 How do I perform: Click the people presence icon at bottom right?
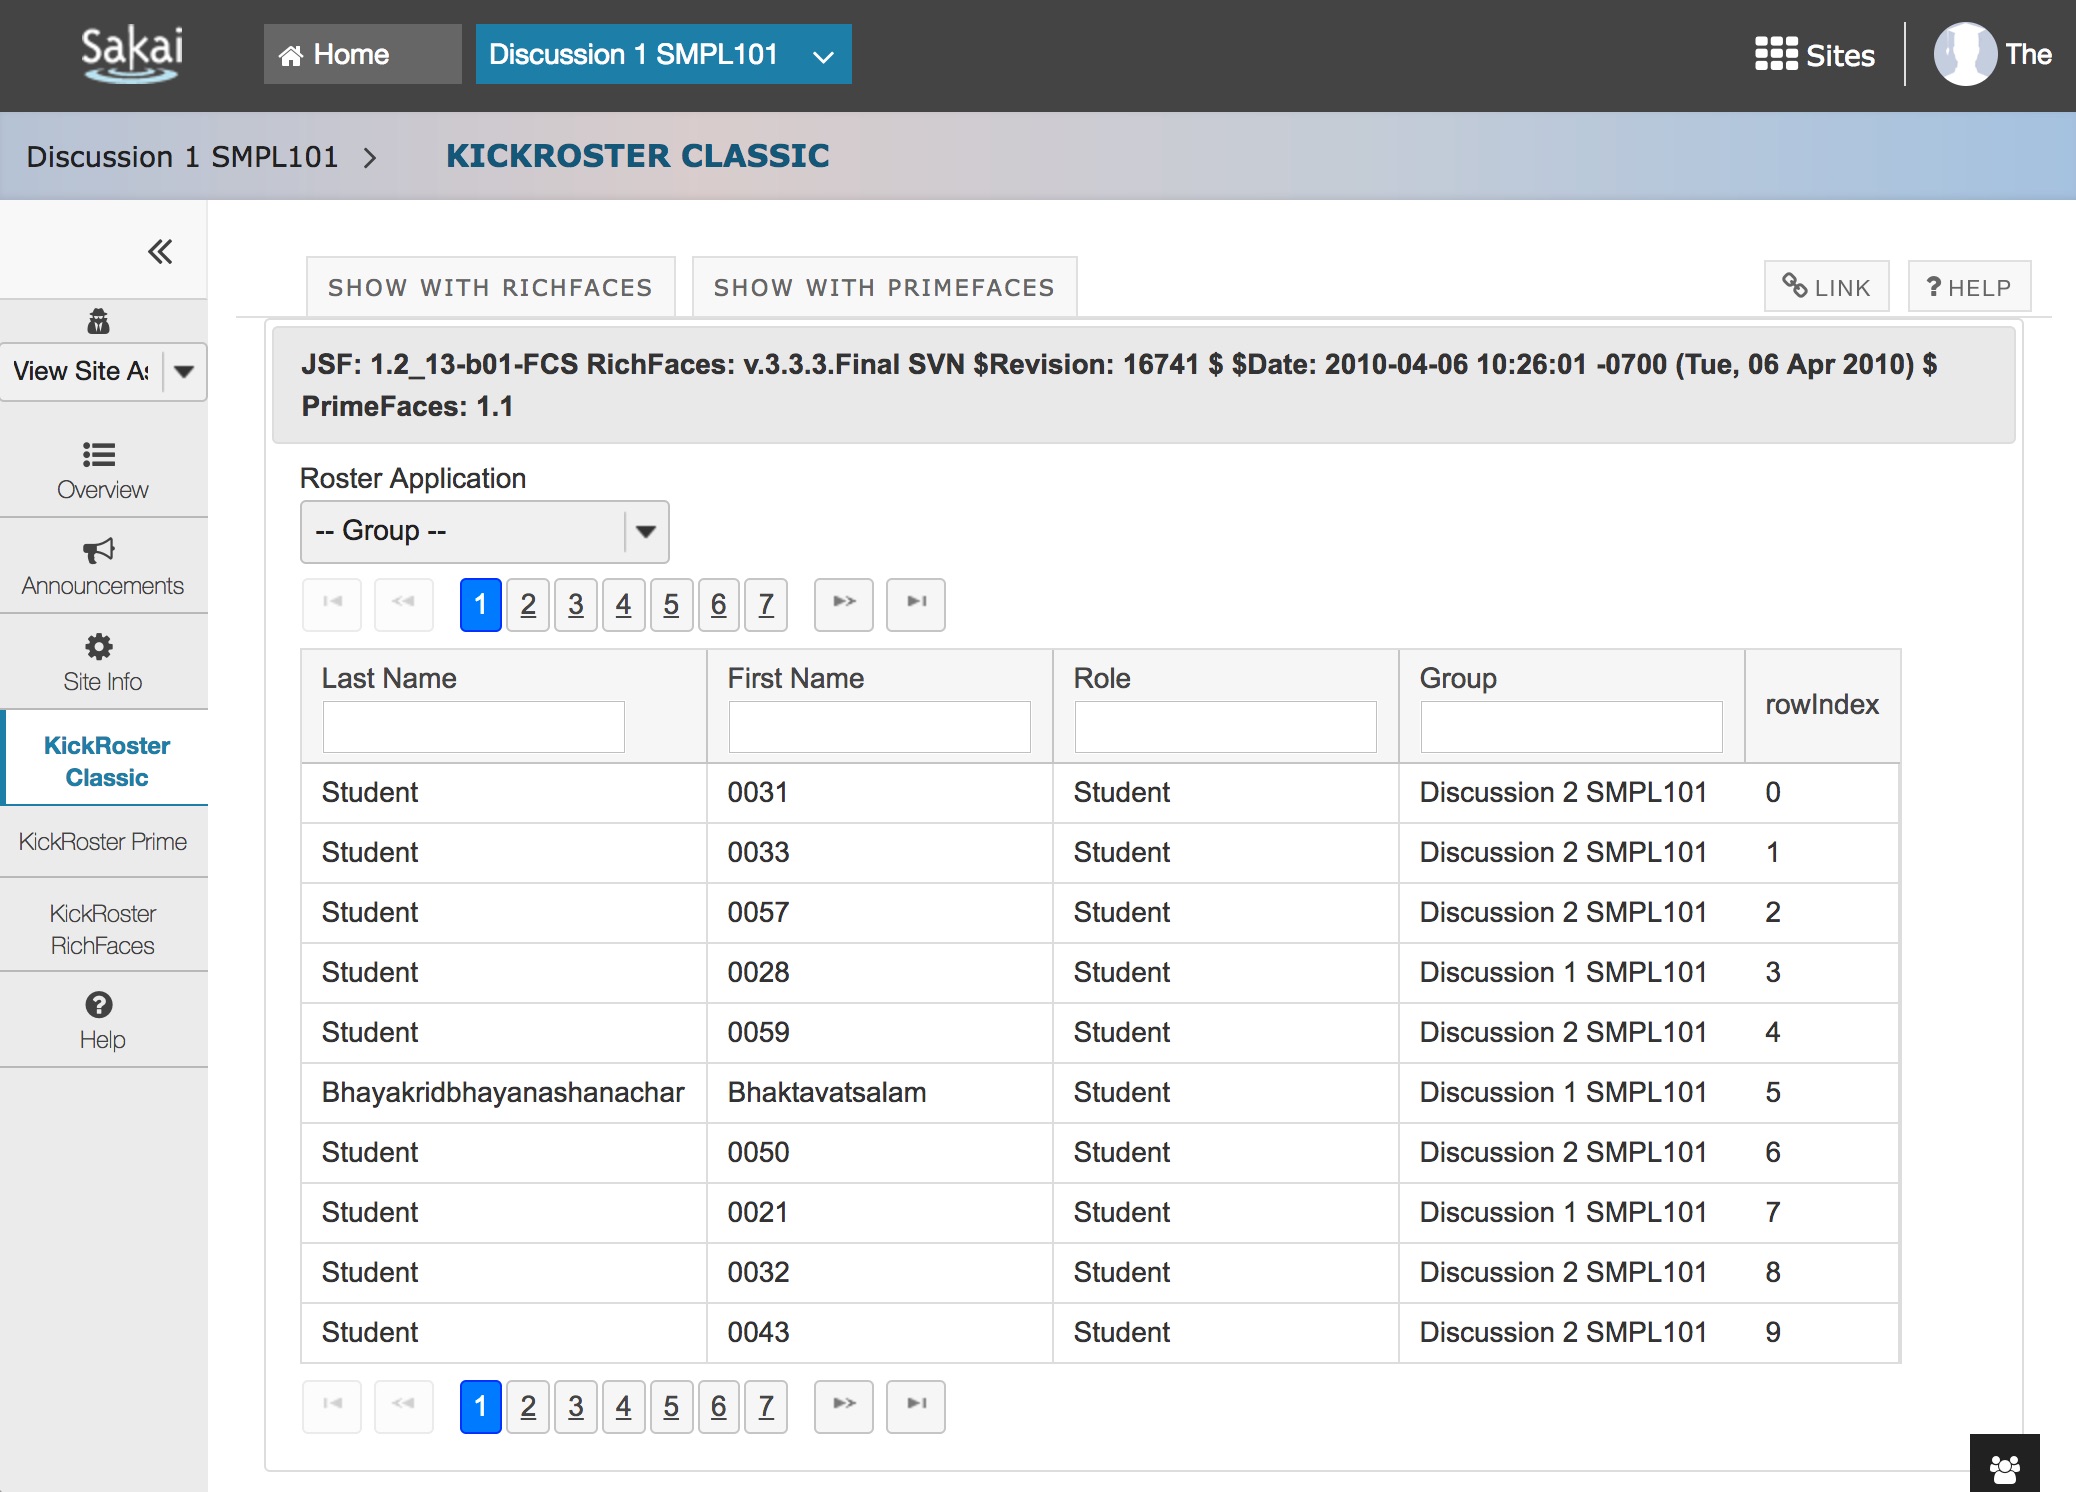coord(2004,1466)
